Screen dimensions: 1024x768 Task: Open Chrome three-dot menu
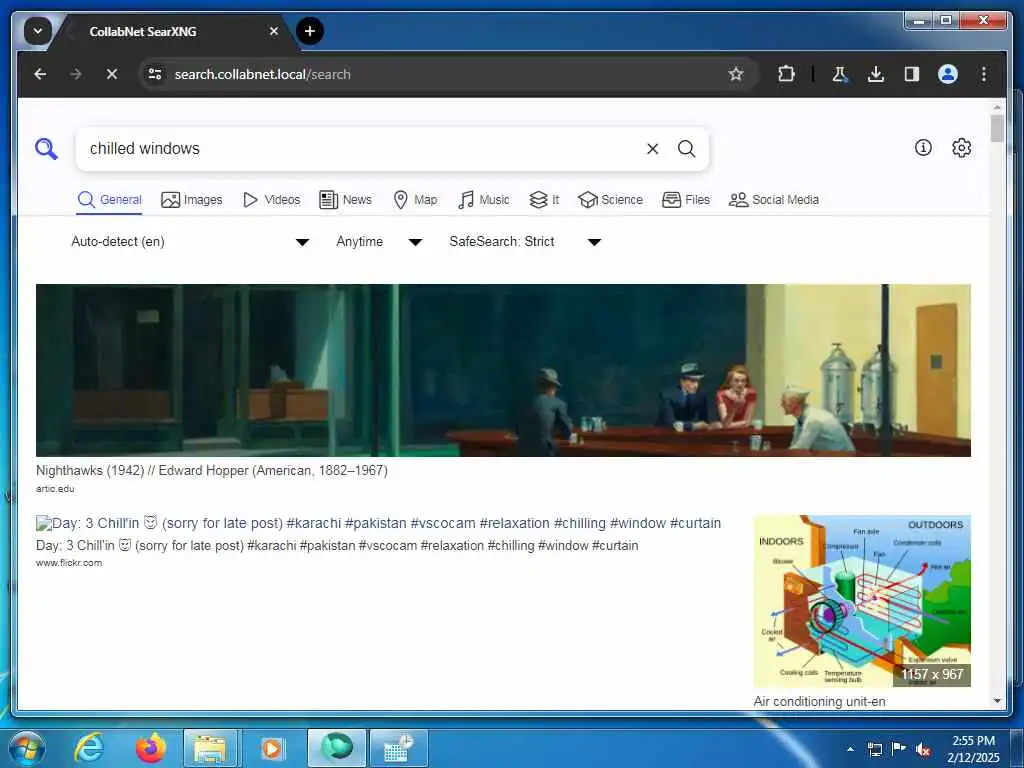[x=984, y=74]
